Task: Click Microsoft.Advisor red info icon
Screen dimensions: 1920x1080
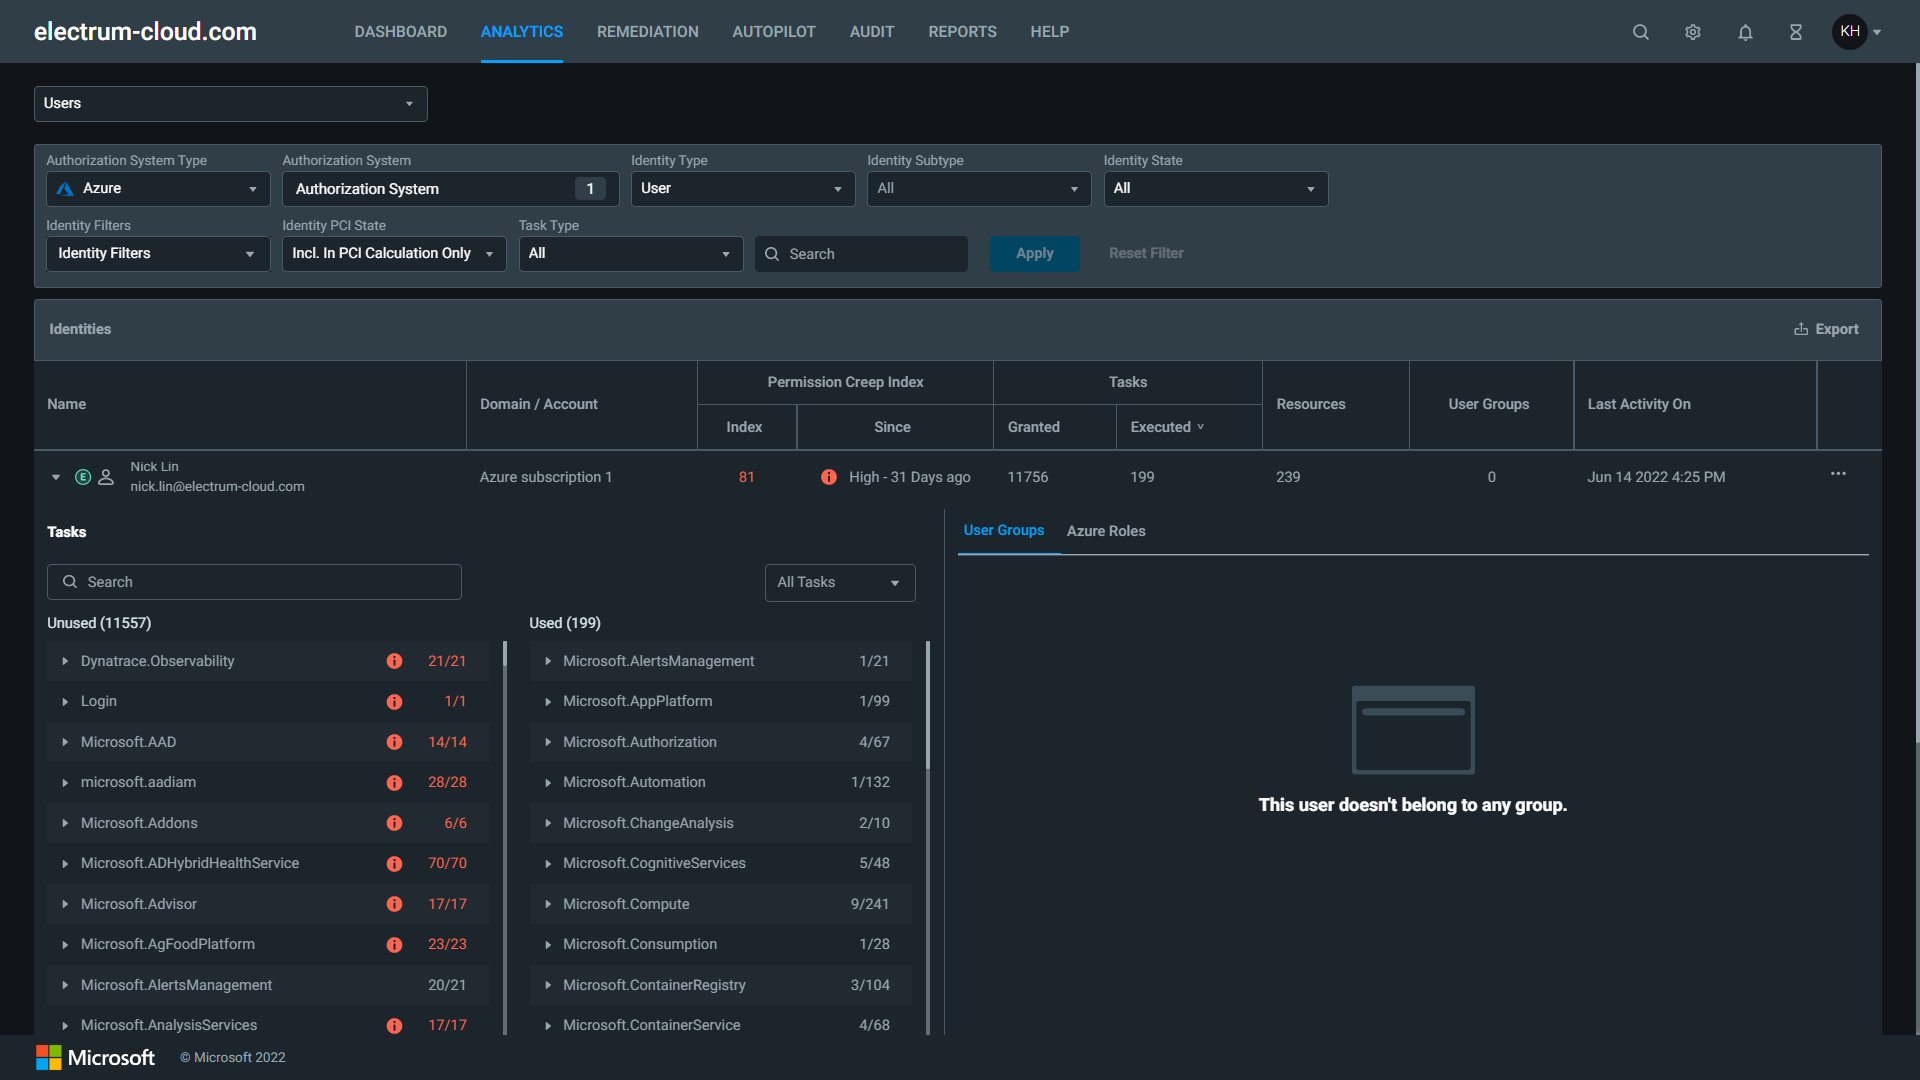Action: click(x=395, y=904)
